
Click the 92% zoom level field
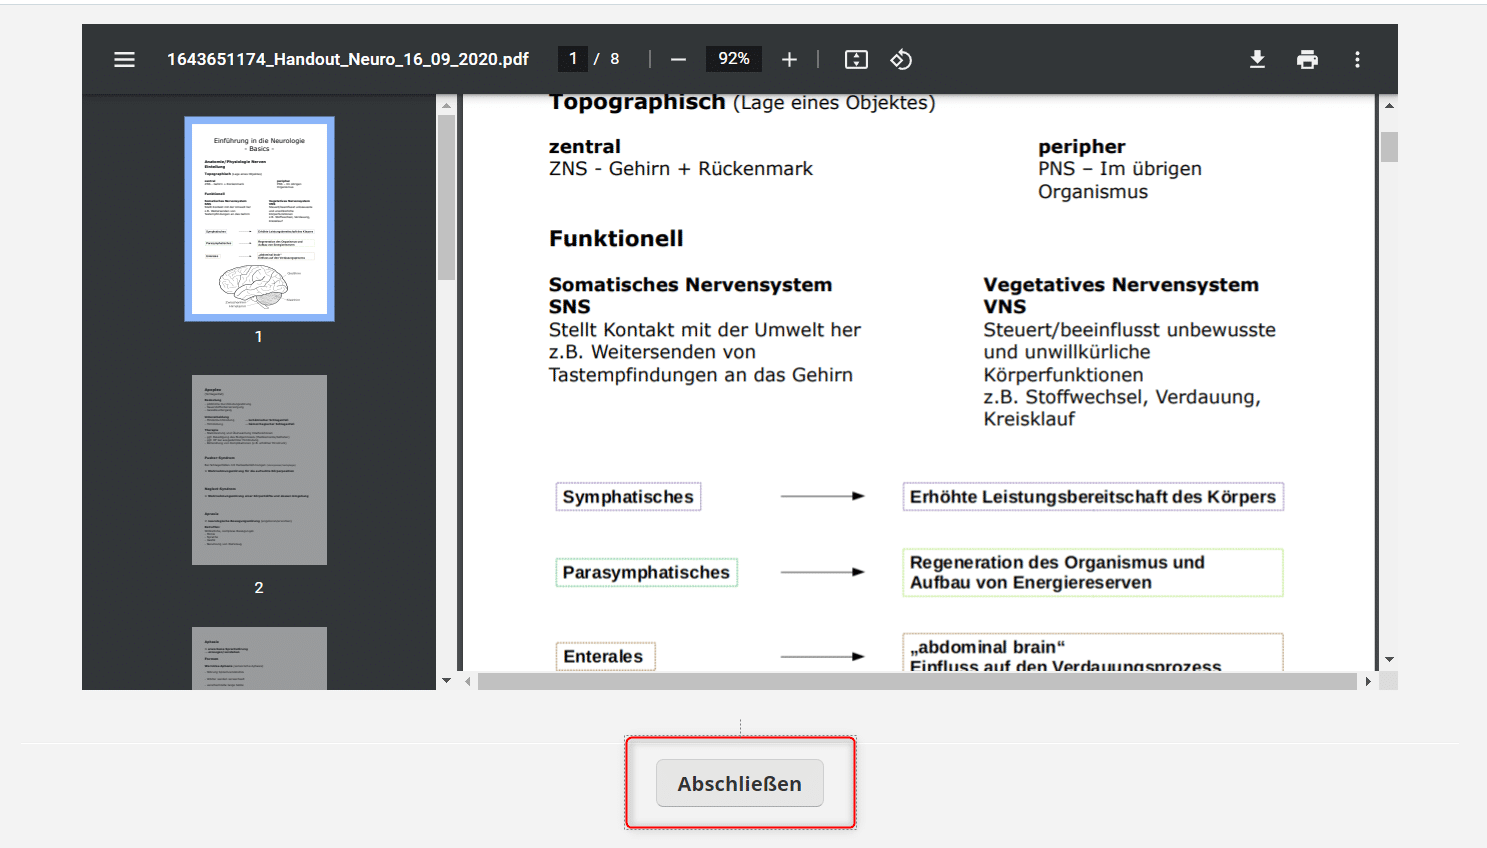(x=734, y=59)
